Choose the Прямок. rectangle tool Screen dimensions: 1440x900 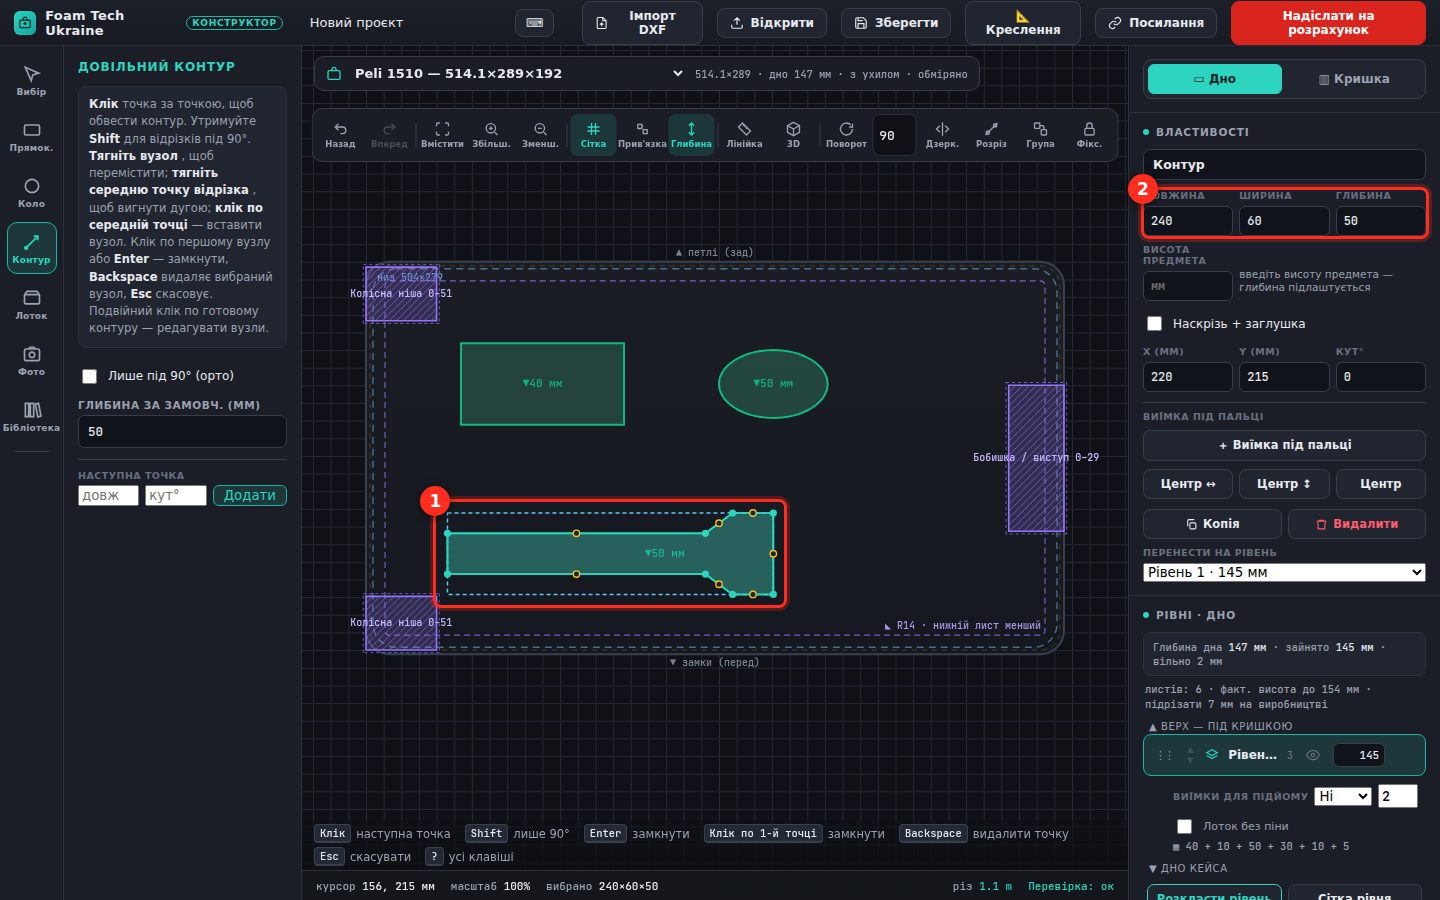(31, 136)
